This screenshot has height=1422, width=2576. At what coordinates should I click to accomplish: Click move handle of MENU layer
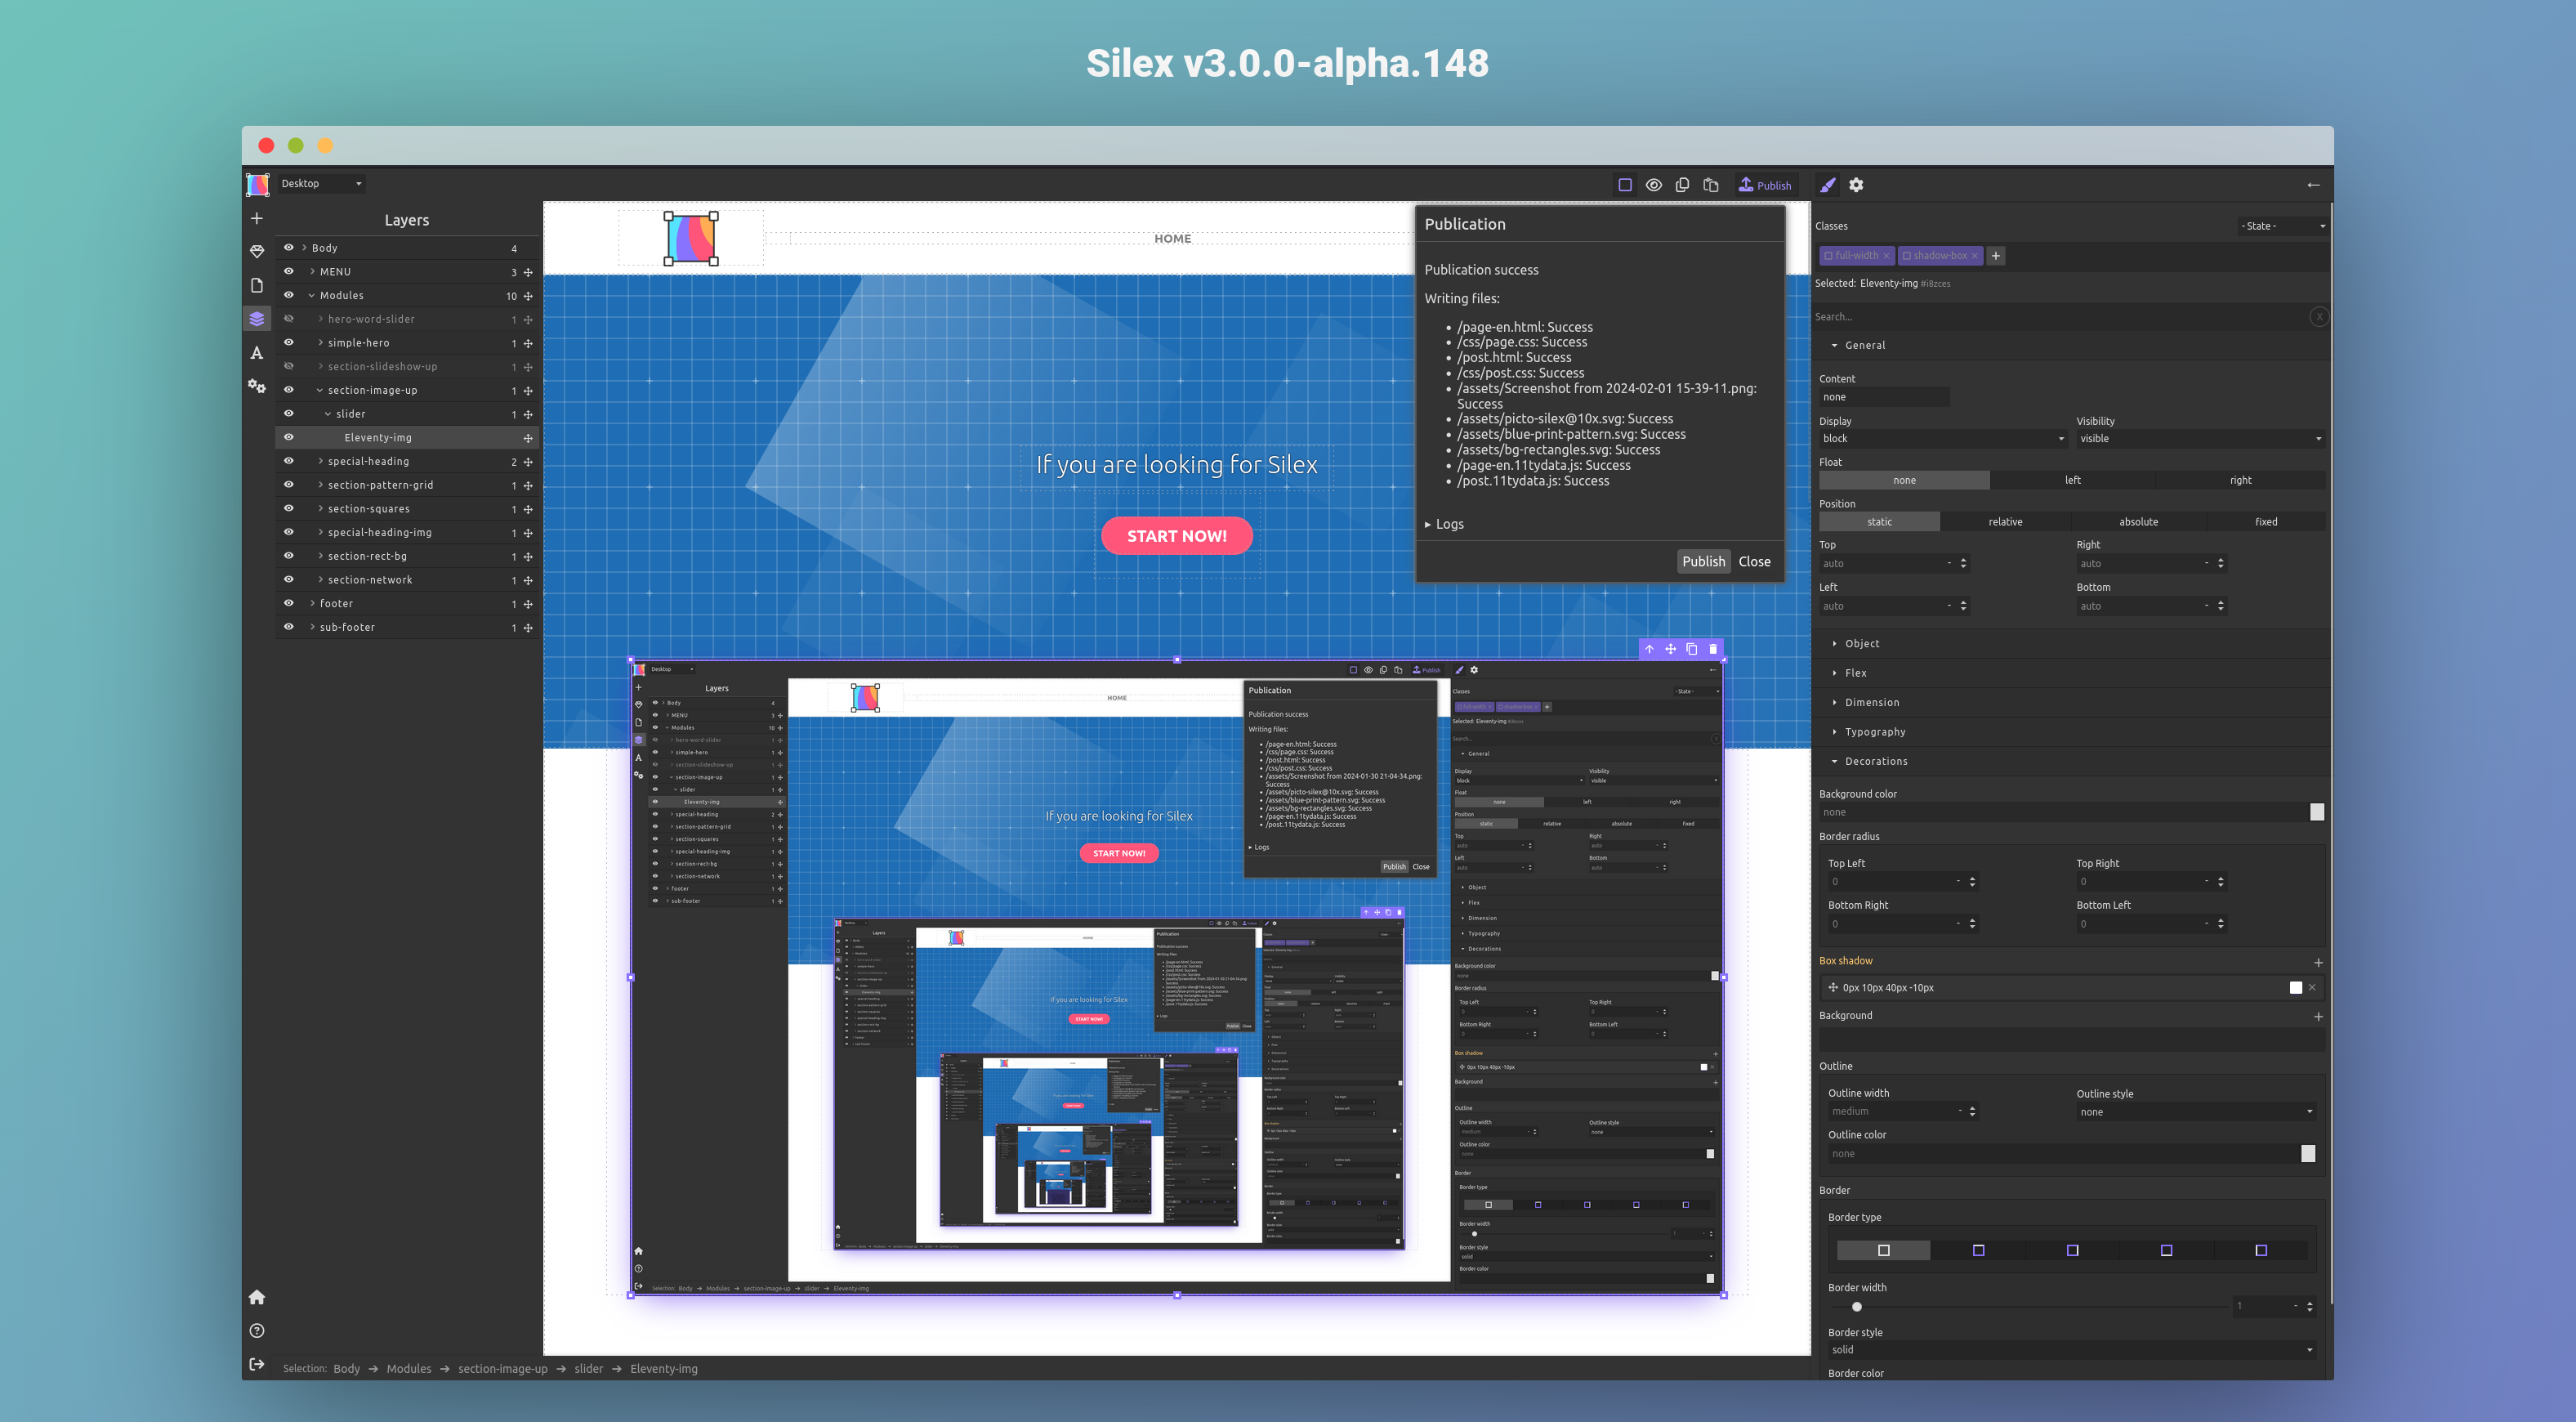[528, 272]
